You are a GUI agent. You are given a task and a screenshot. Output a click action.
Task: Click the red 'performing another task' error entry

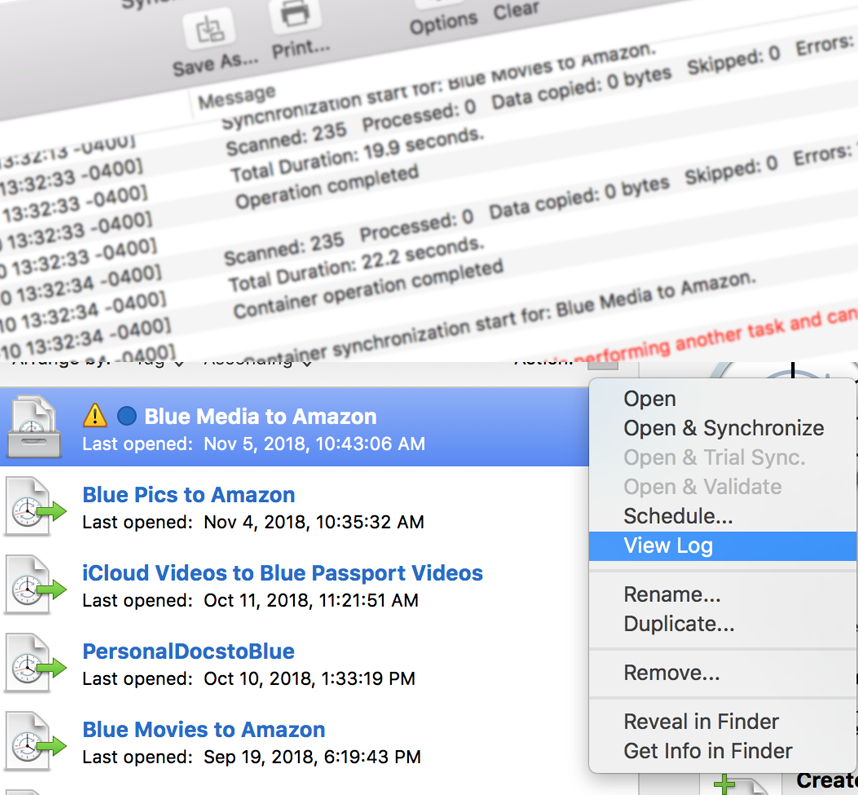pos(717,335)
